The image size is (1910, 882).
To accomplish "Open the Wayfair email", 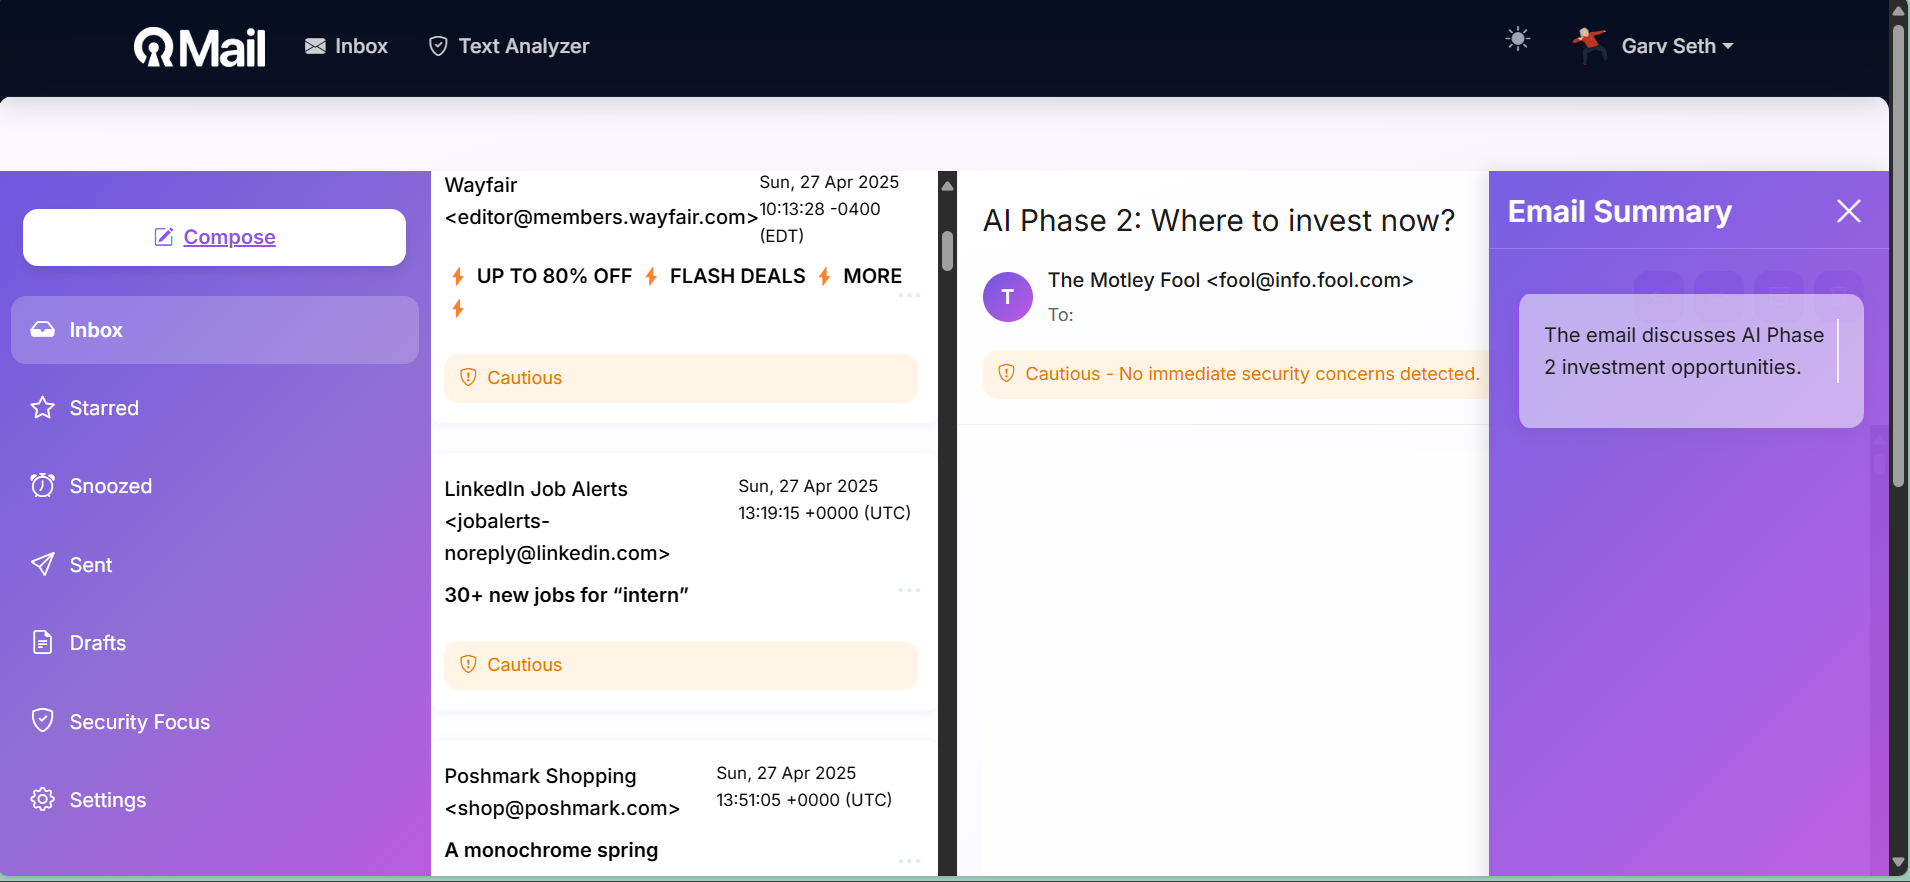I will coord(684,295).
